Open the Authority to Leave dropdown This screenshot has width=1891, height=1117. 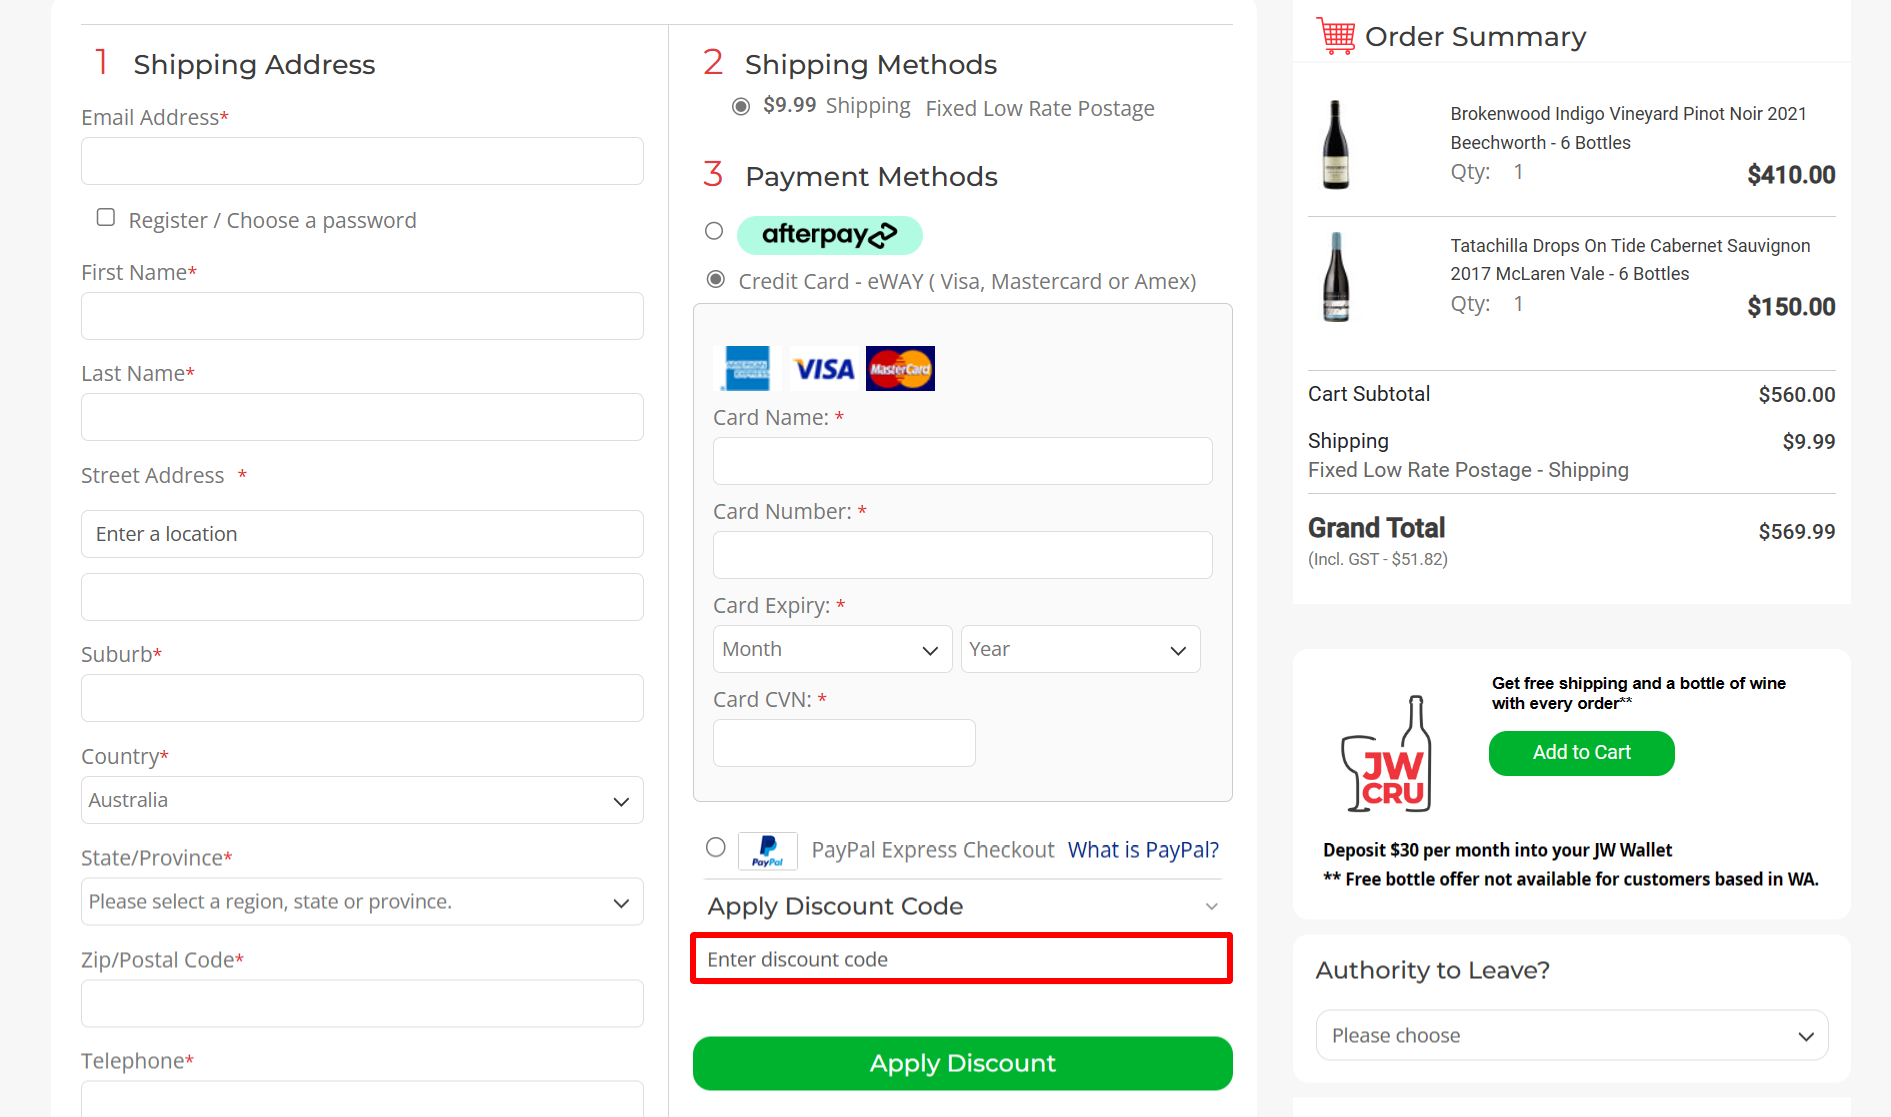pos(1570,1035)
